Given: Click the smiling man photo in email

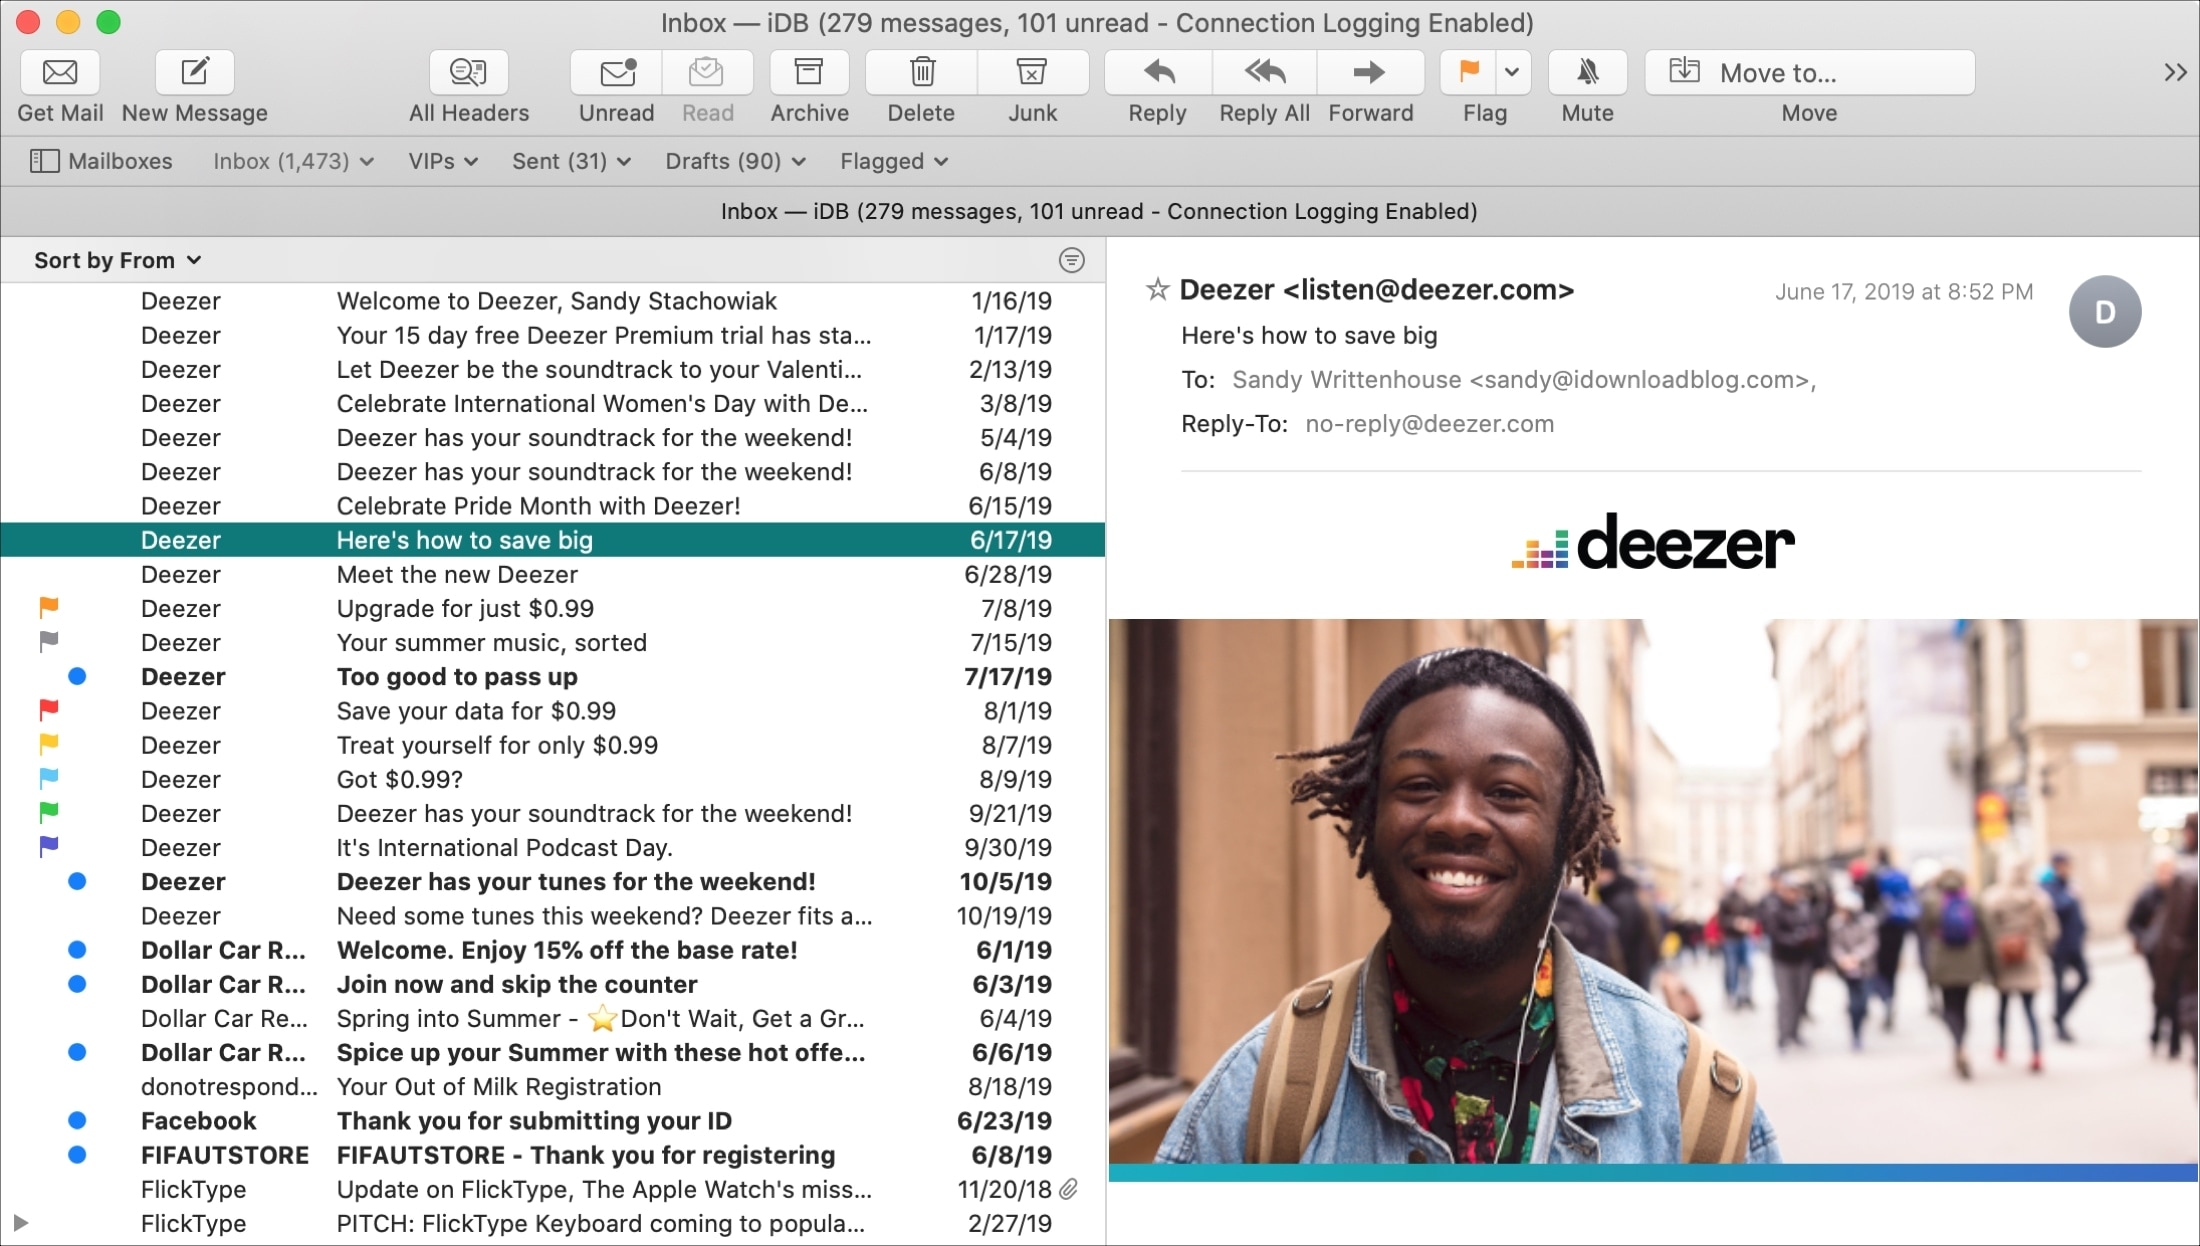Looking at the screenshot, I should click(1653, 891).
